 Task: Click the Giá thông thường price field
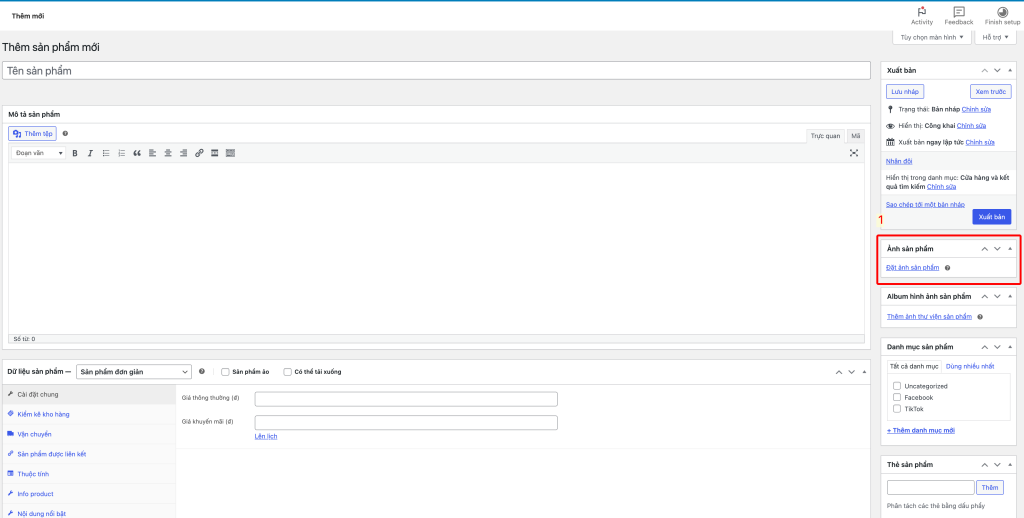coord(406,398)
